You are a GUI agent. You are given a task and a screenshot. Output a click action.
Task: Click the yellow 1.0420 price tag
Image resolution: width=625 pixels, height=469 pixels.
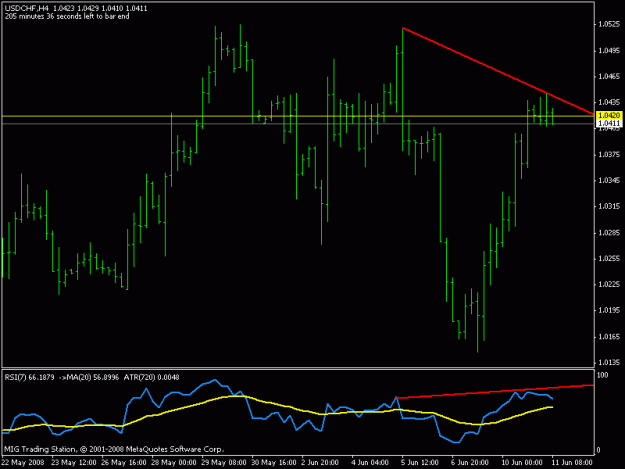[x=609, y=115]
